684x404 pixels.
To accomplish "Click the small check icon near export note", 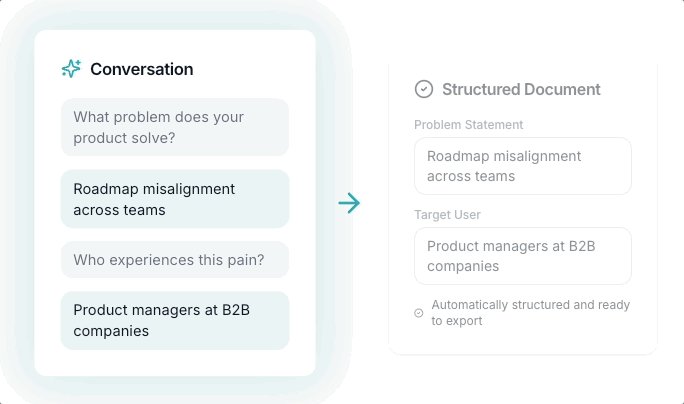I will click(419, 313).
